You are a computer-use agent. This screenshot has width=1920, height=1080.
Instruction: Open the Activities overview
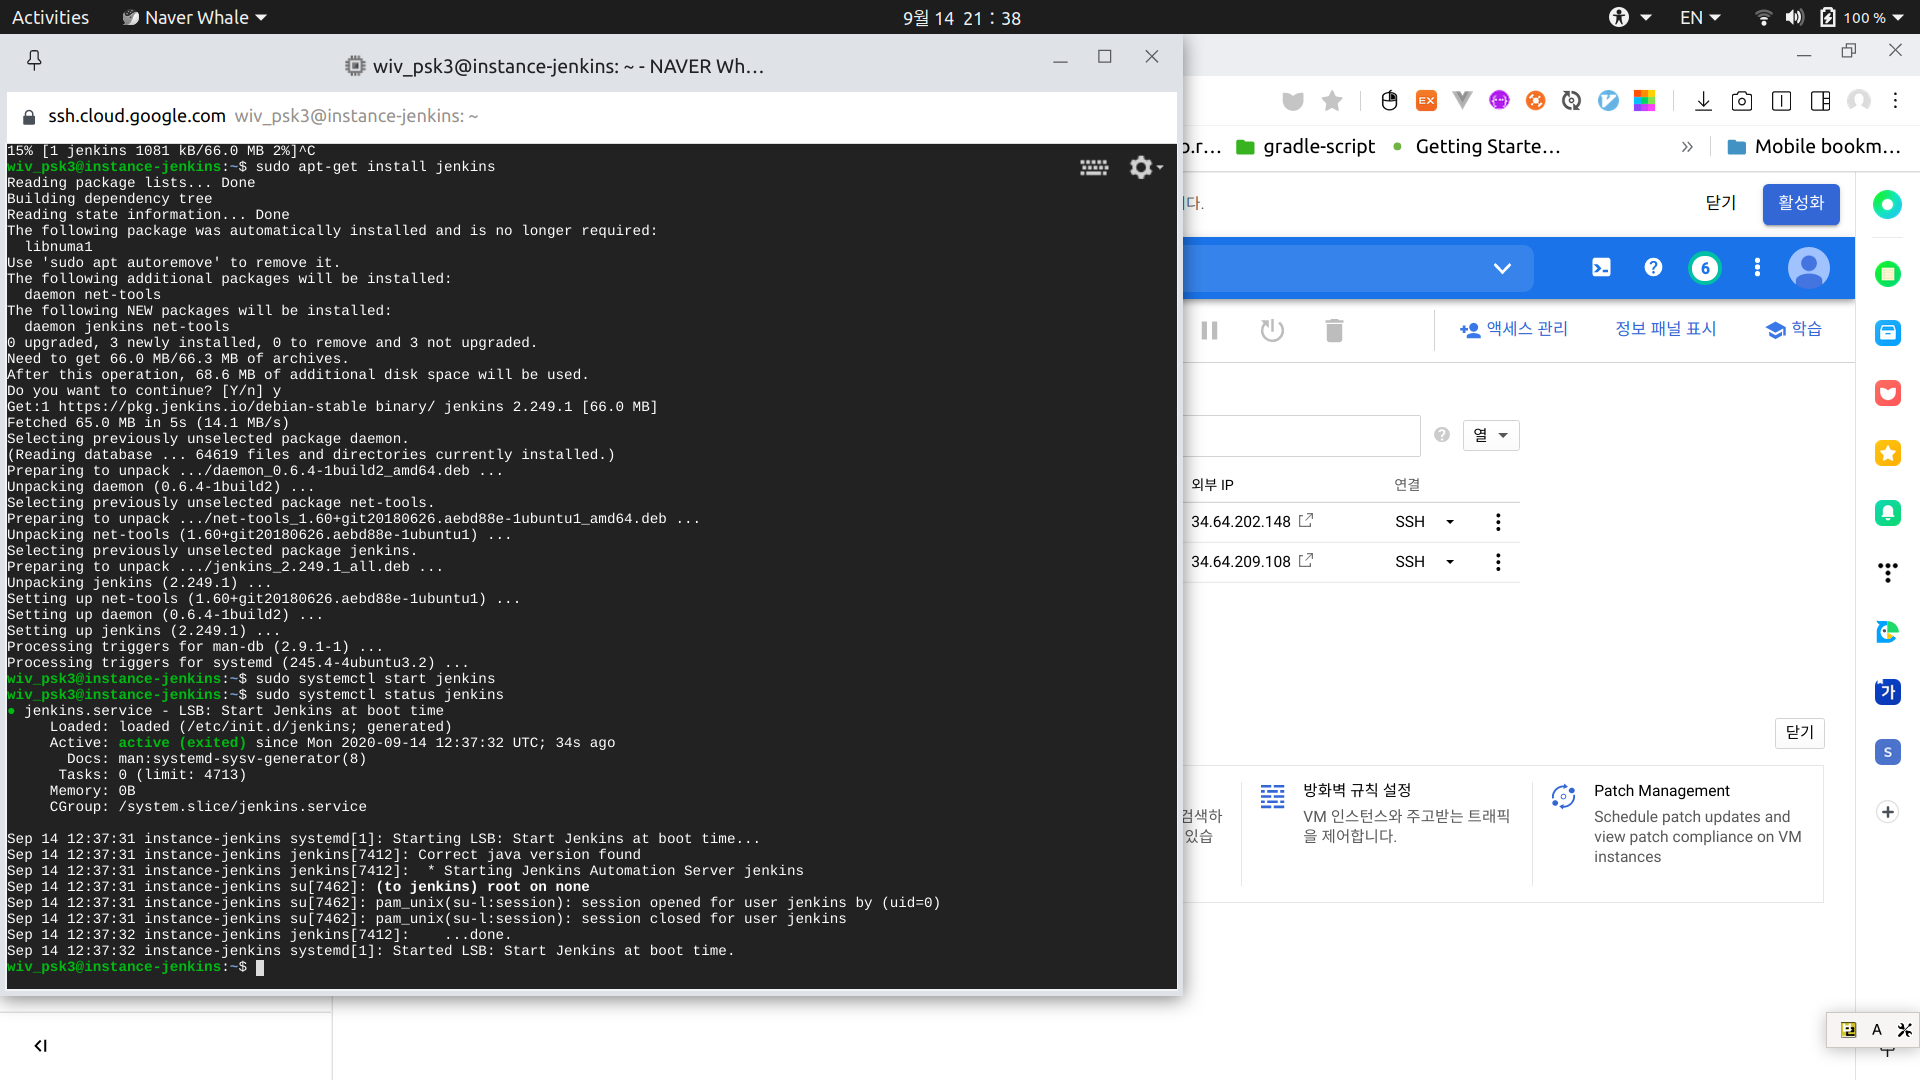click(50, 17)
